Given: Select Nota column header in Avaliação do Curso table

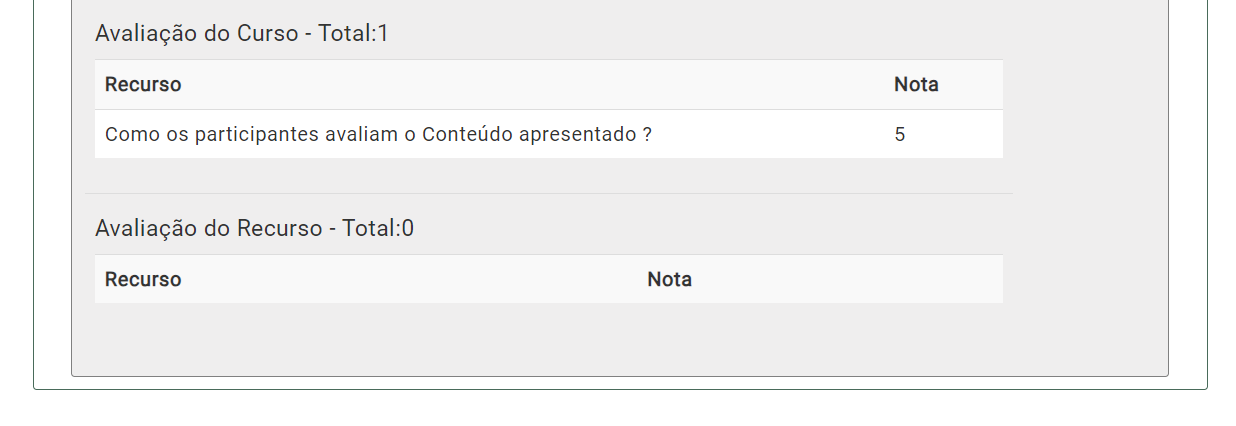Looking at the screenshot, I should tap(916, 85).
